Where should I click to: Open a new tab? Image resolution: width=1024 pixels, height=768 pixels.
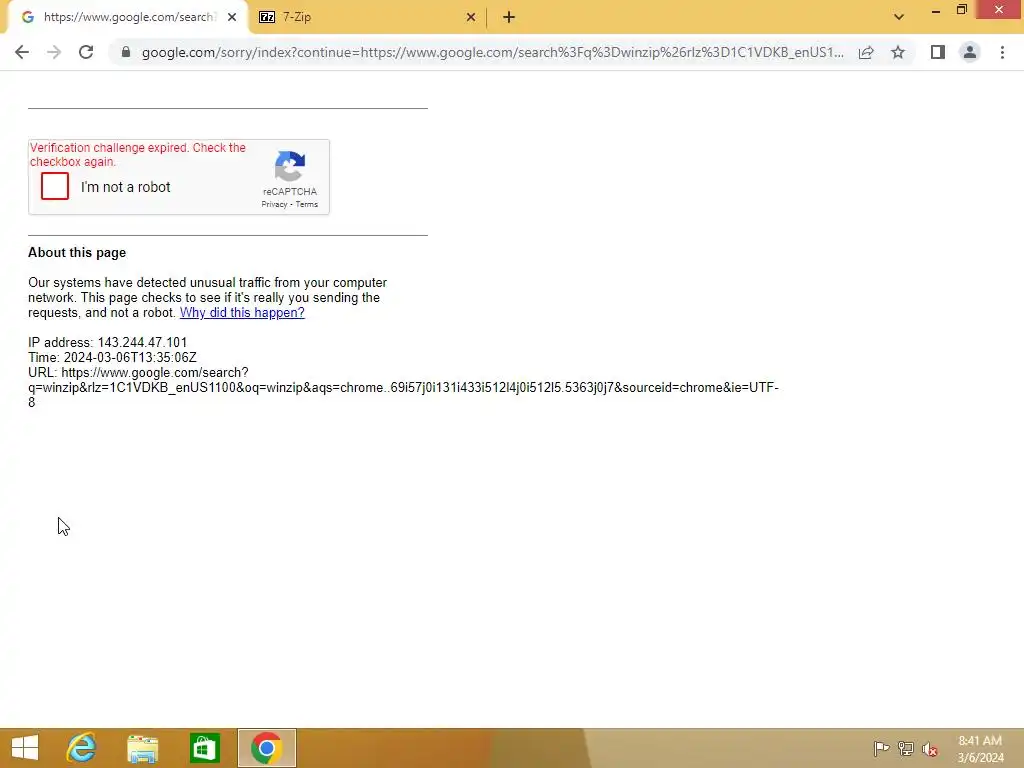click(x=509, y=18)
